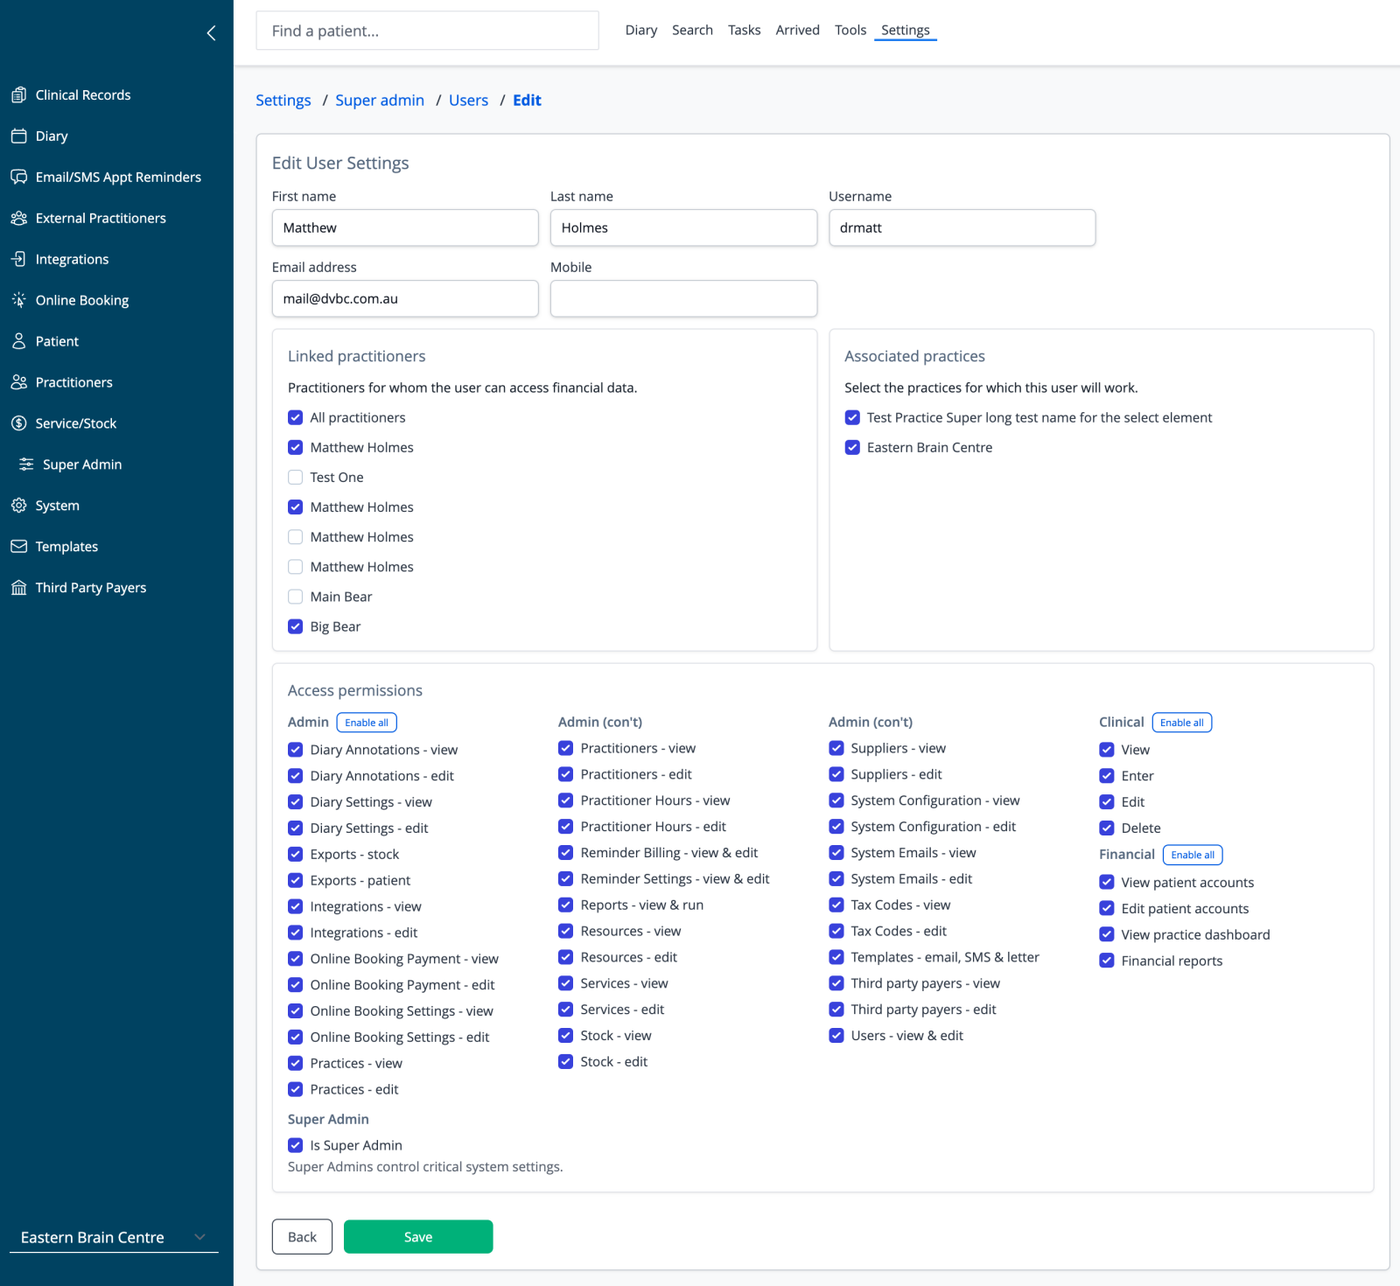Switch to the Arrived tab
1400x1286 pixels.
tap(798, 30)
